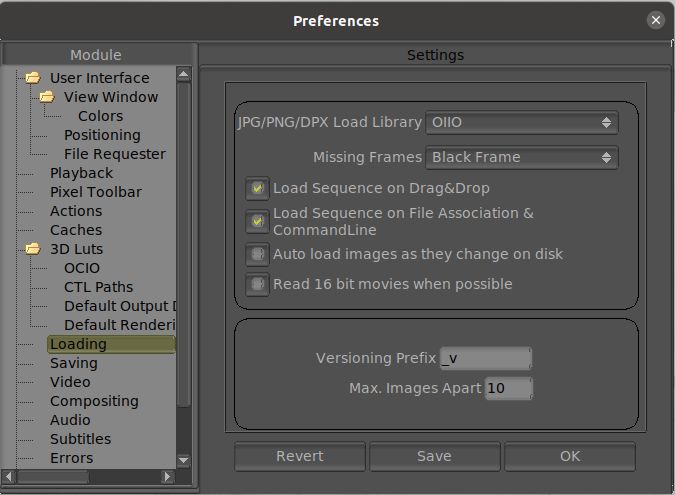Image resolution: width=675 pixels, height=495 pixels.
Task: Select Default Output entry in tree
Action: coord(120,306)
